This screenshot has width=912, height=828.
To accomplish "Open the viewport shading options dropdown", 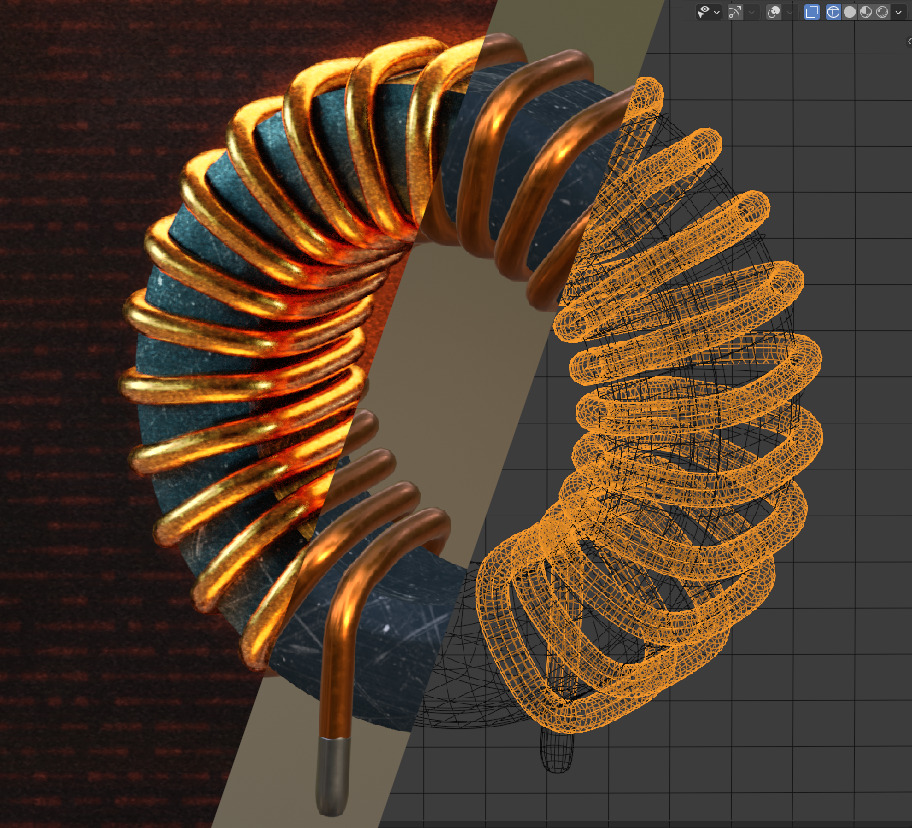I will pyautogui.click(x=898, y=12).
